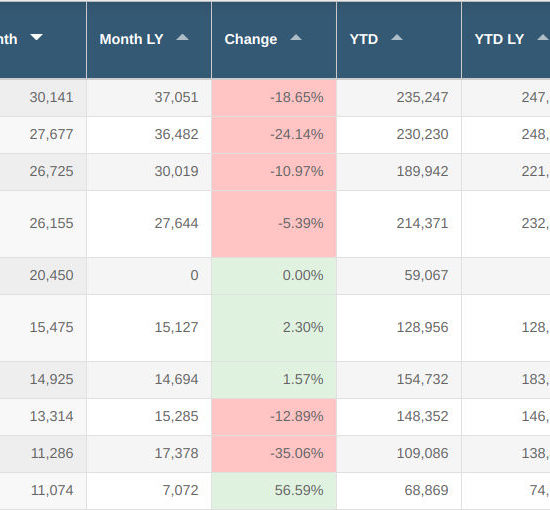
Task: Select the -35.06% change cell
Action: coord(274,454)
